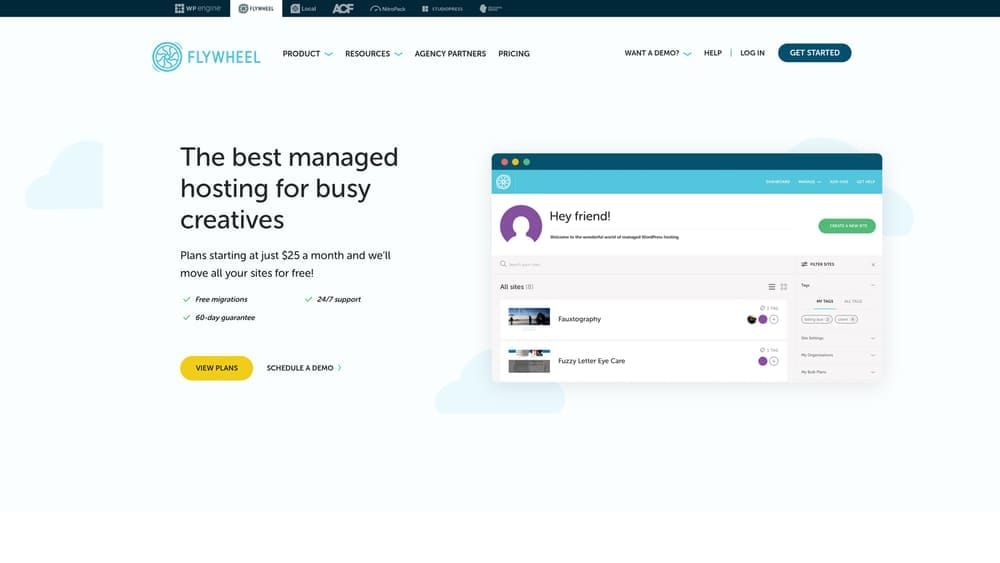Click Add-ons in the preview navbar
This screenshot has width=1000, height=563.
click(x=839, y=182)
